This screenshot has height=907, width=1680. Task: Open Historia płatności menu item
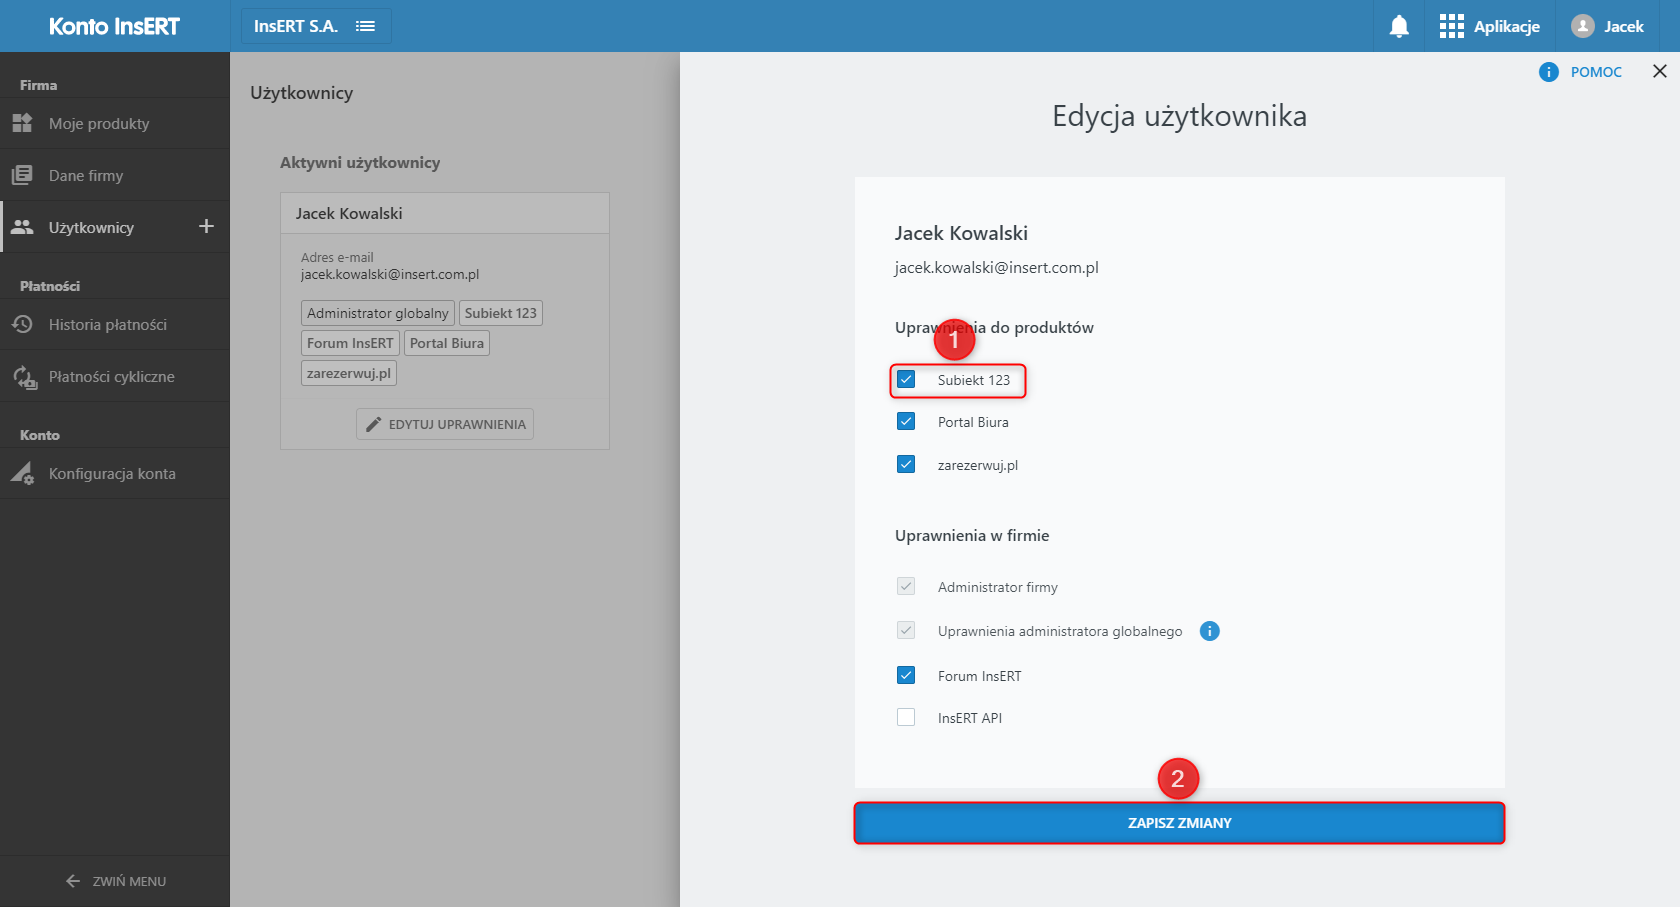pyautogui.click(x=115, y=324)
